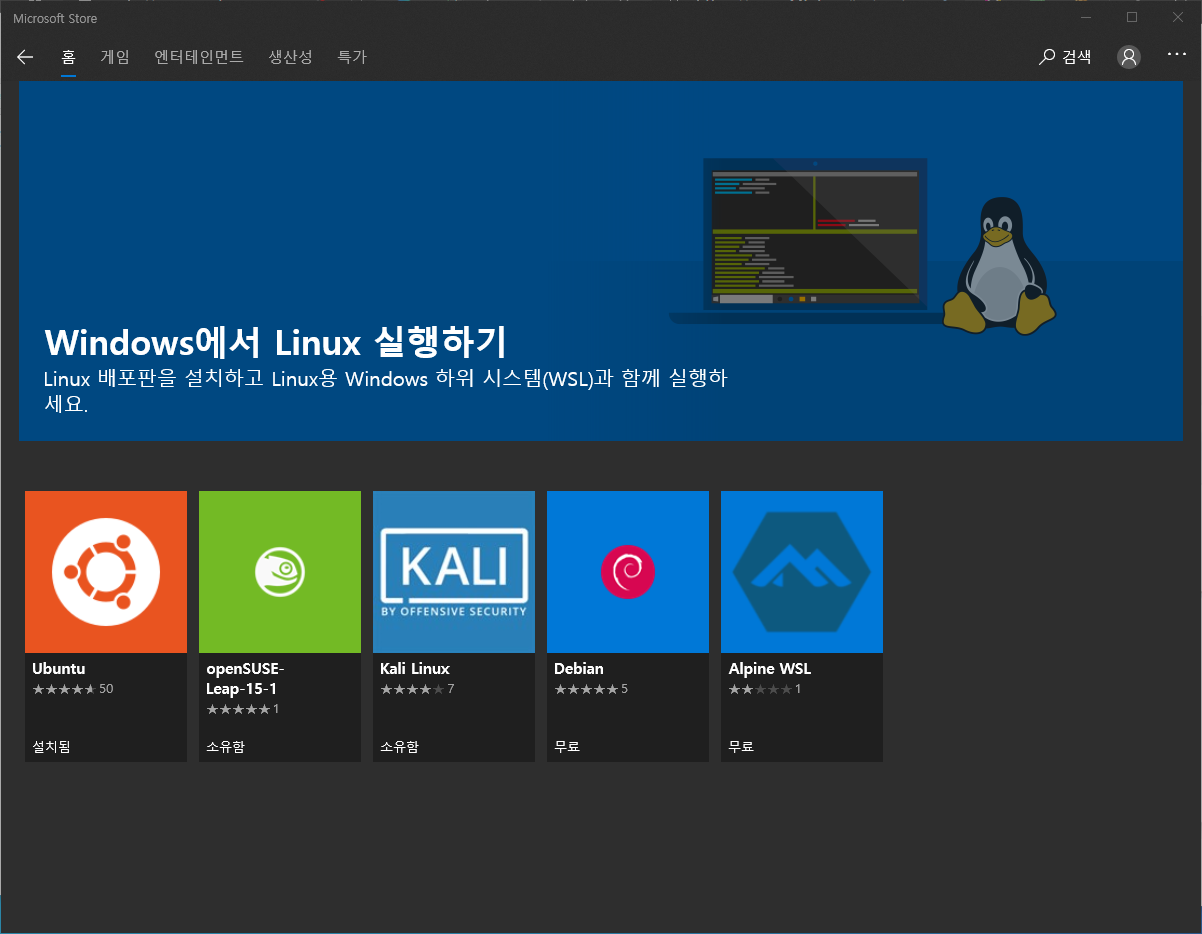Click Ubuntu's star rating
This screenshot has width=1202, height=934.
[64, 689]
